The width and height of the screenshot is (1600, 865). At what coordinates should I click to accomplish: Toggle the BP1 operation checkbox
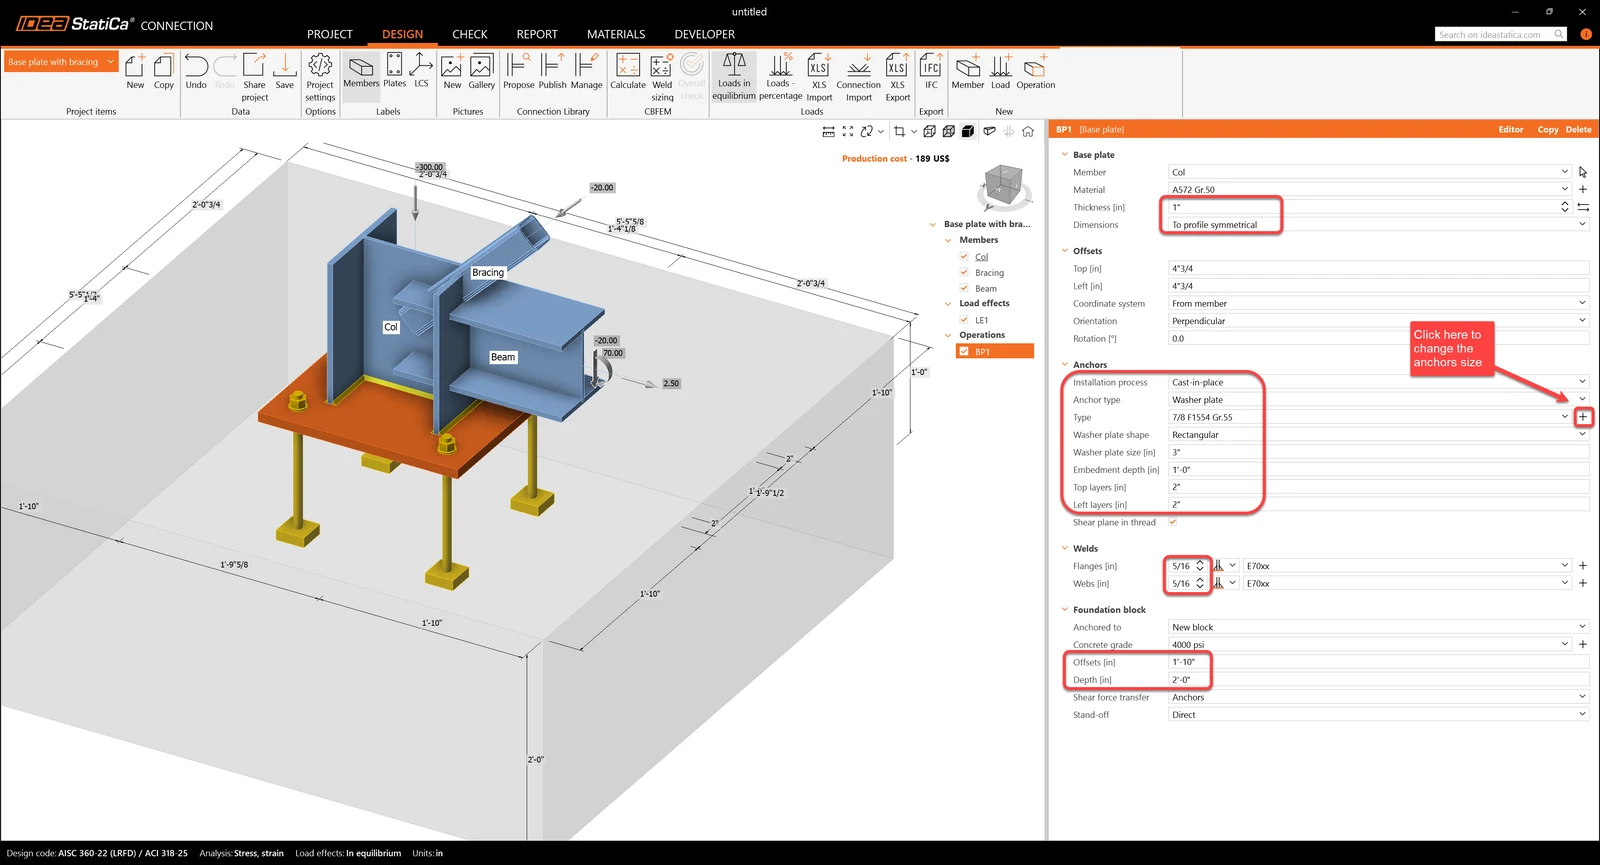click(x=964, y=351)
